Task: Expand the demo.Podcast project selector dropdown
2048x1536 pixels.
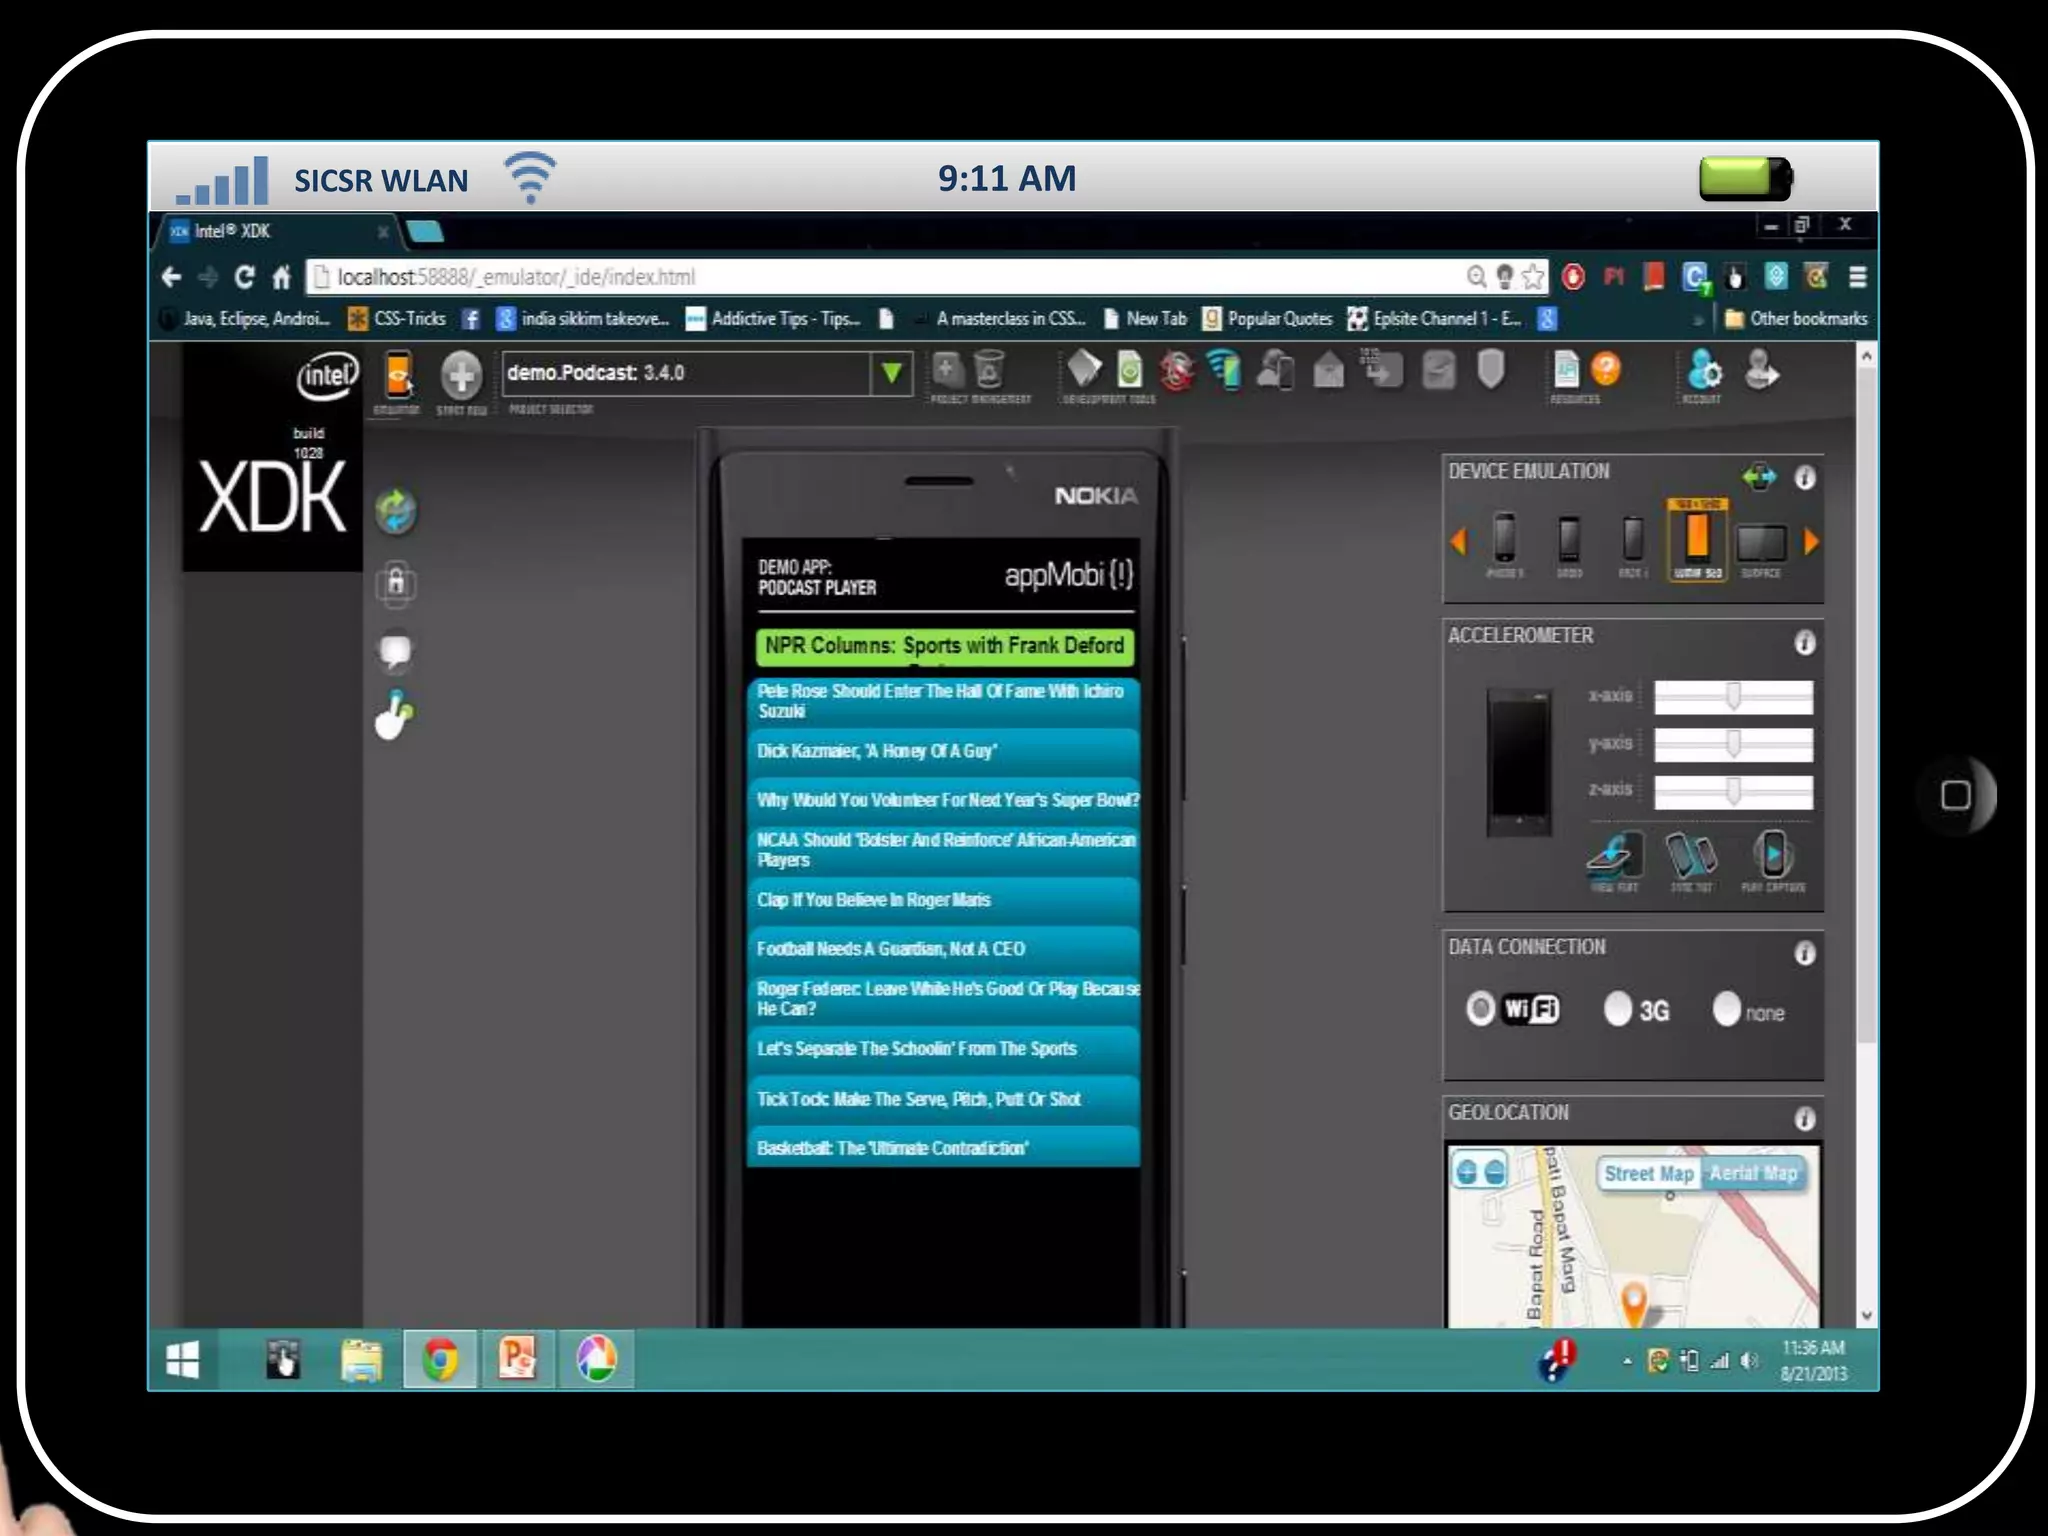Action: [x=891, y=374]
